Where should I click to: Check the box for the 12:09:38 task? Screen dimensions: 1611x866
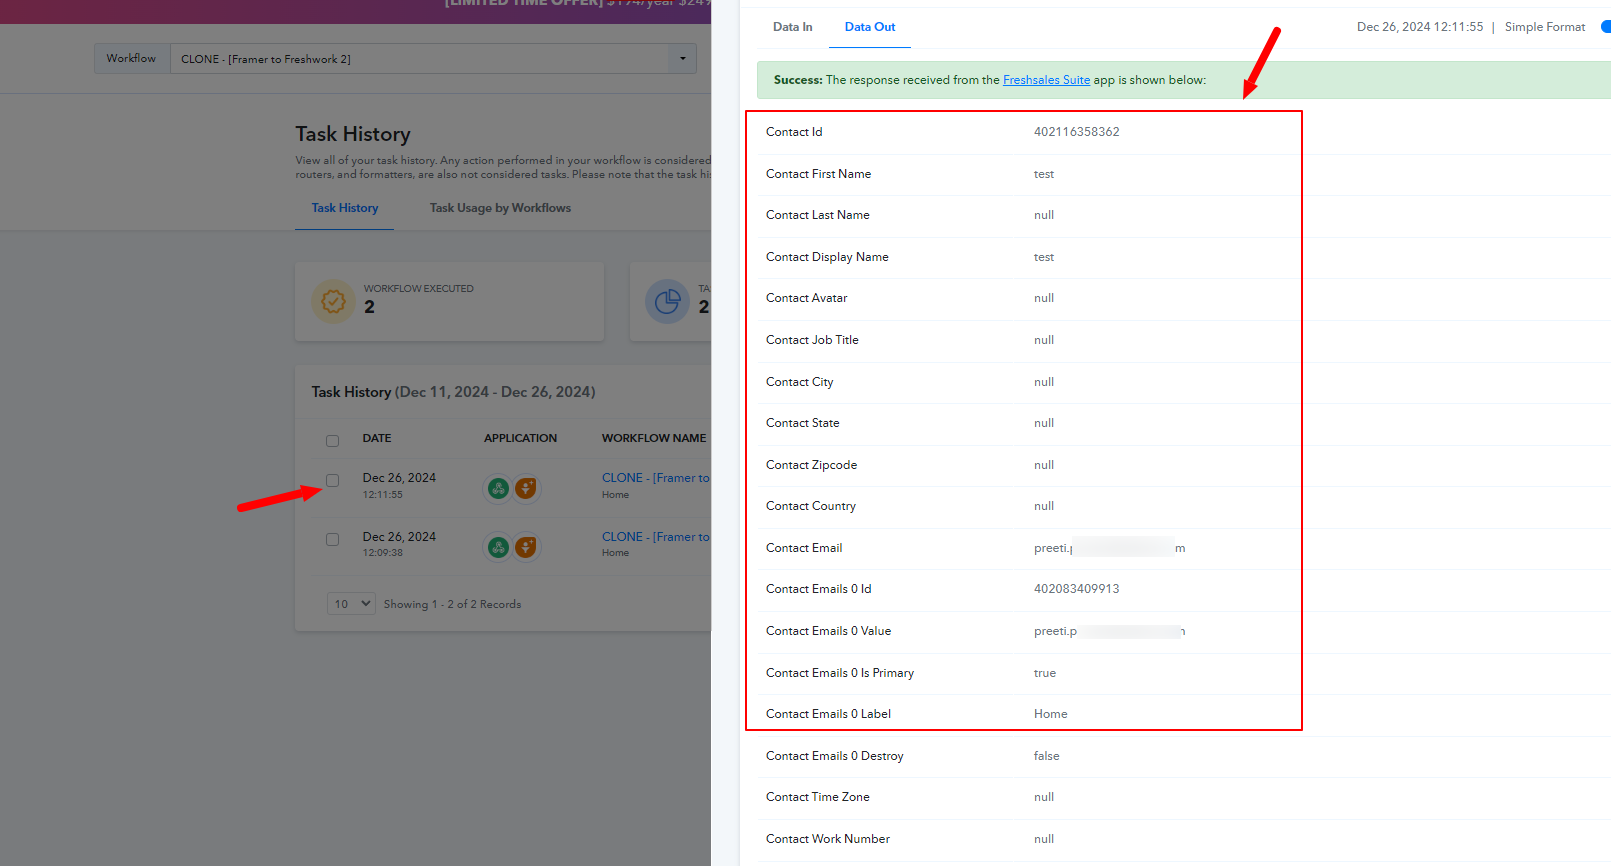click(x=333, y=539)
